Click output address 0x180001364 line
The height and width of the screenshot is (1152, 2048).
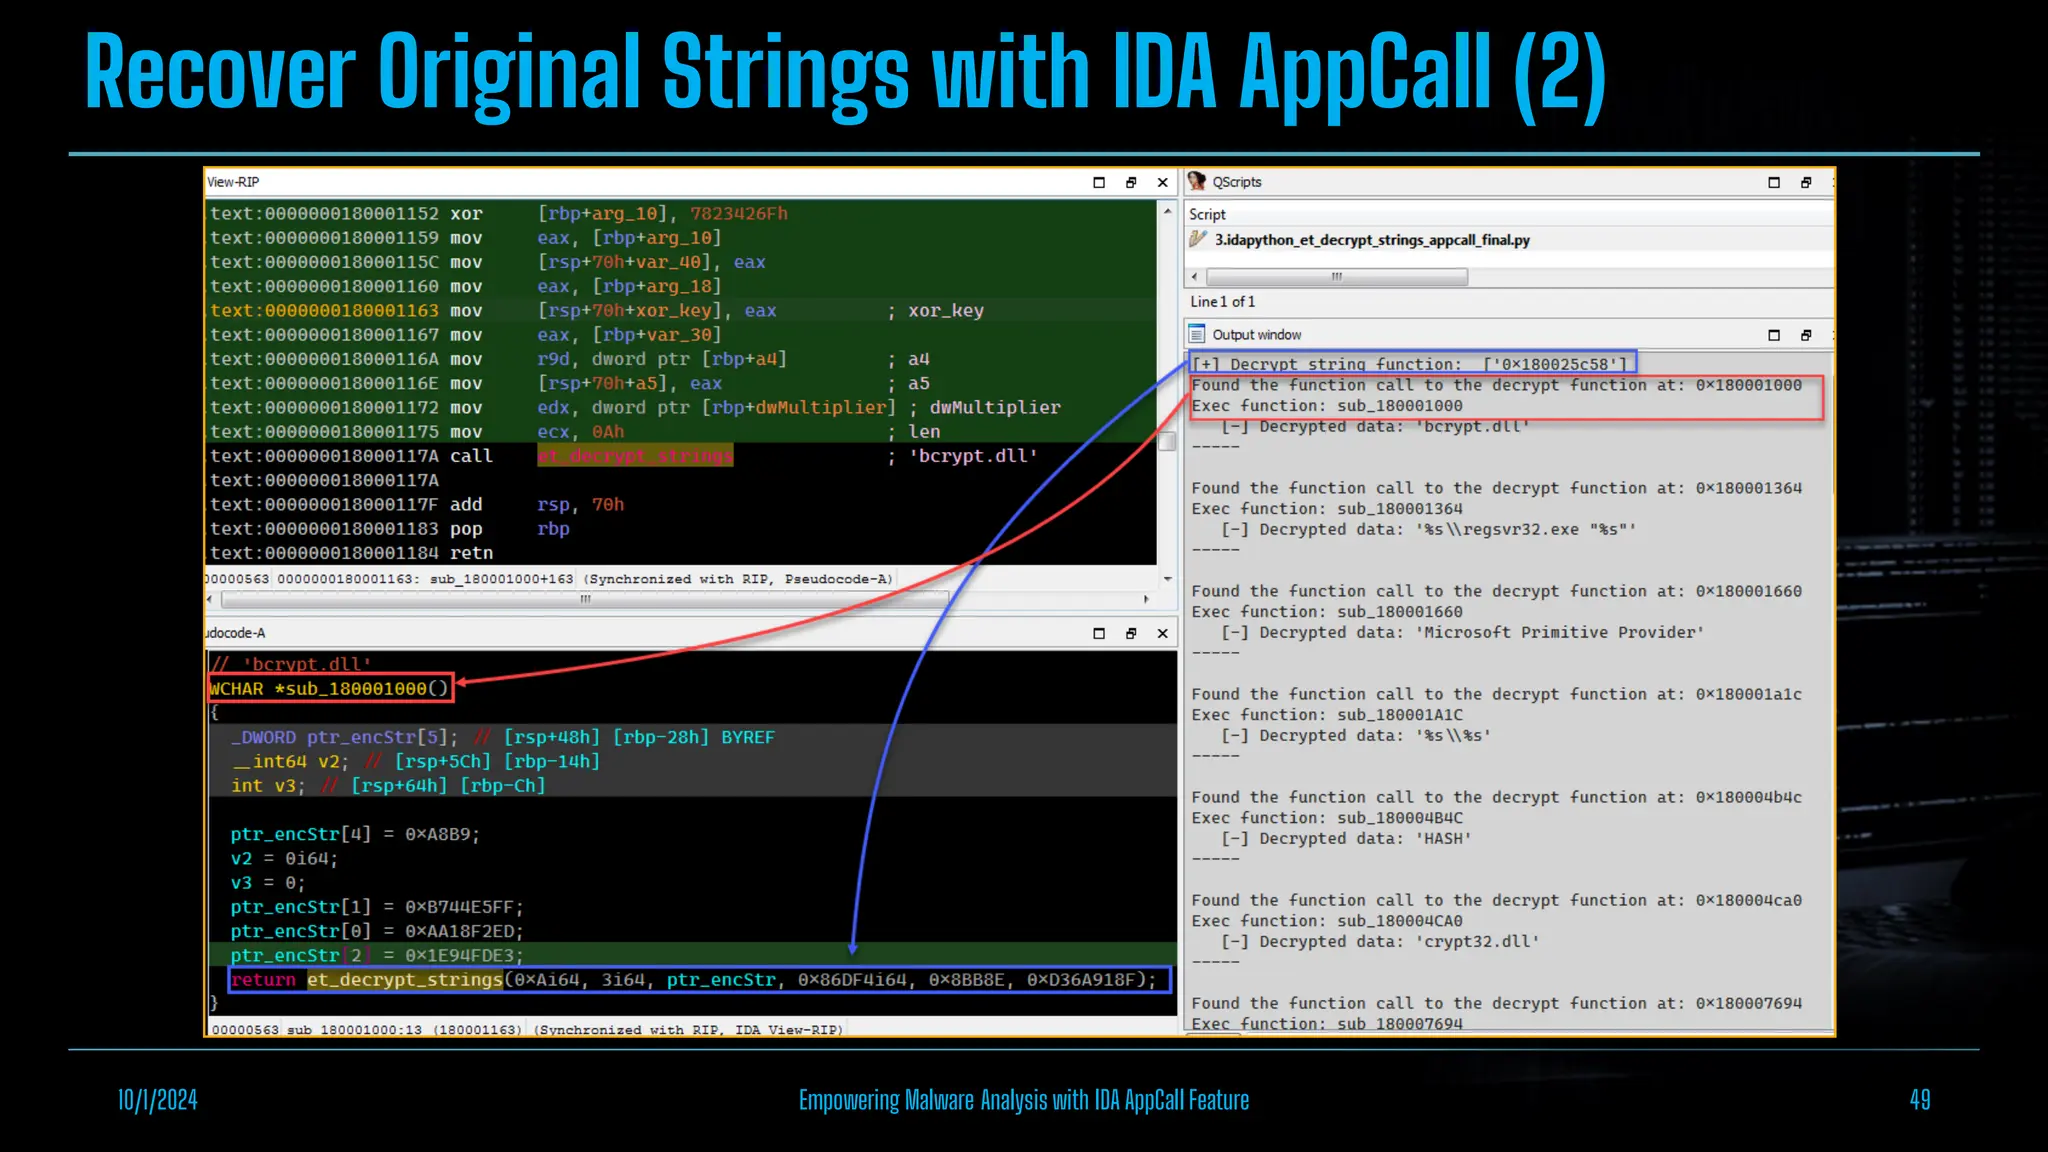point(1496,488)
